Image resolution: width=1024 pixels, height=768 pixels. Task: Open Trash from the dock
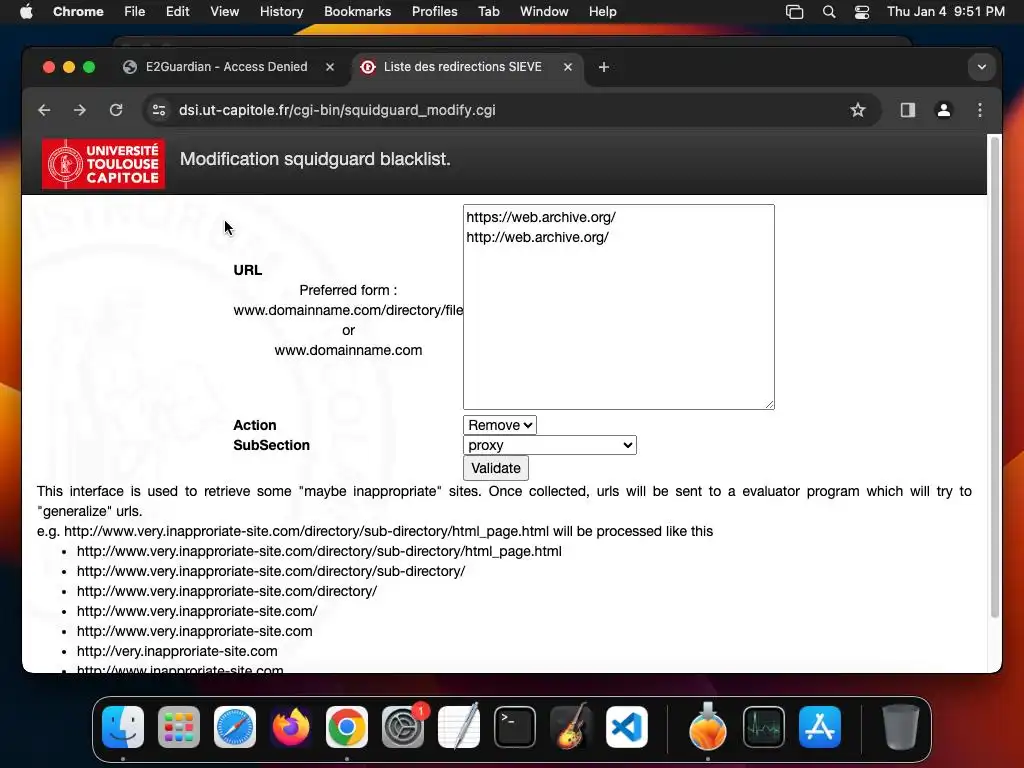click(901, 727)
